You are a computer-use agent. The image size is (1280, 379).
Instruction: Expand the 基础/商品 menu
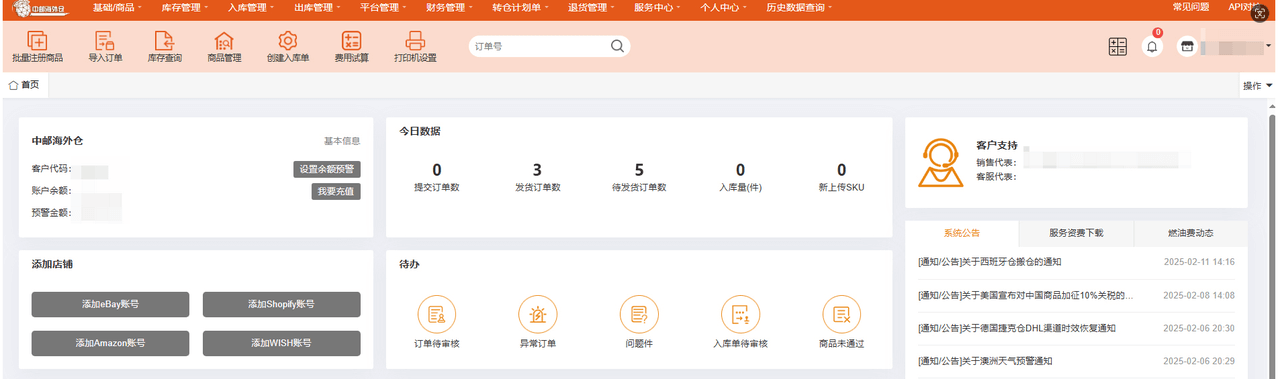tap(117, 7)
